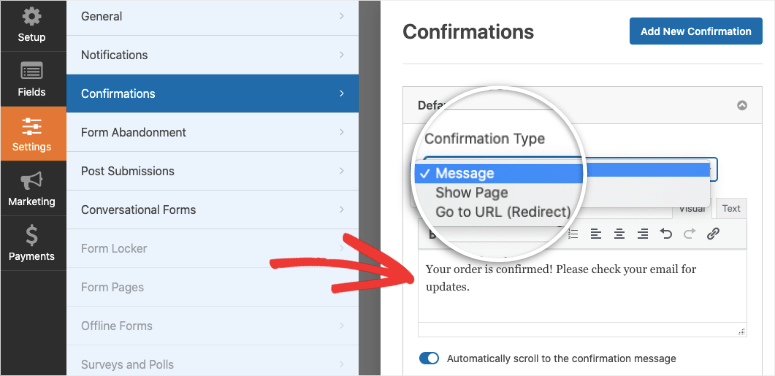Viewport: 775px width, 376px height.
Task: Open the Confirmation Type select box
Action: point(570,169)
